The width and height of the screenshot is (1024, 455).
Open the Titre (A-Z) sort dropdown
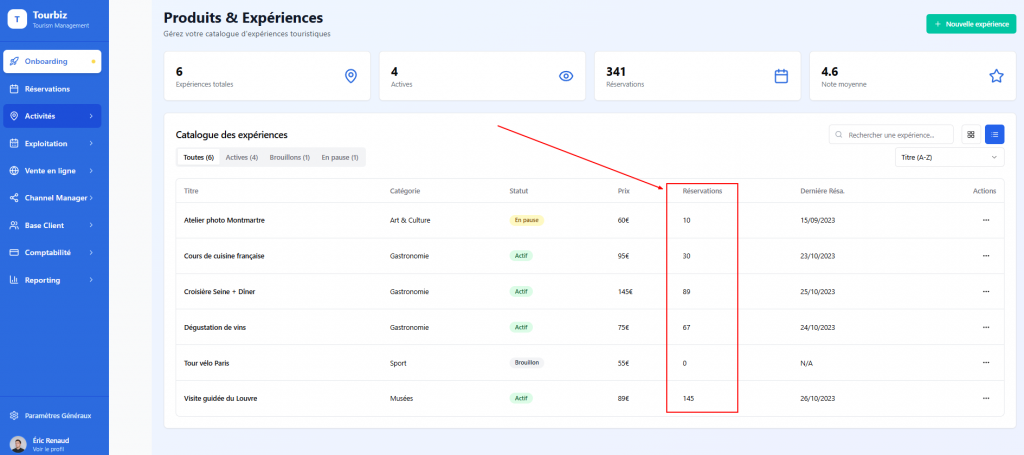pos(949,158)
